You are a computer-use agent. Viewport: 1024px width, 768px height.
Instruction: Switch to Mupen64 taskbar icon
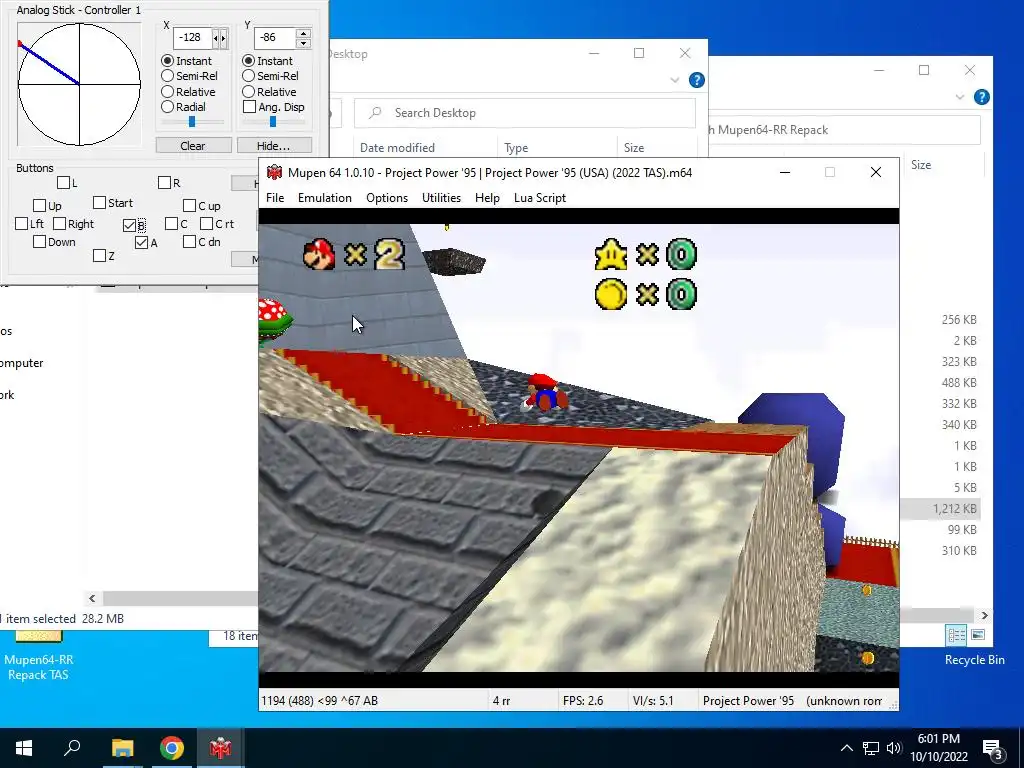[220, 748]
